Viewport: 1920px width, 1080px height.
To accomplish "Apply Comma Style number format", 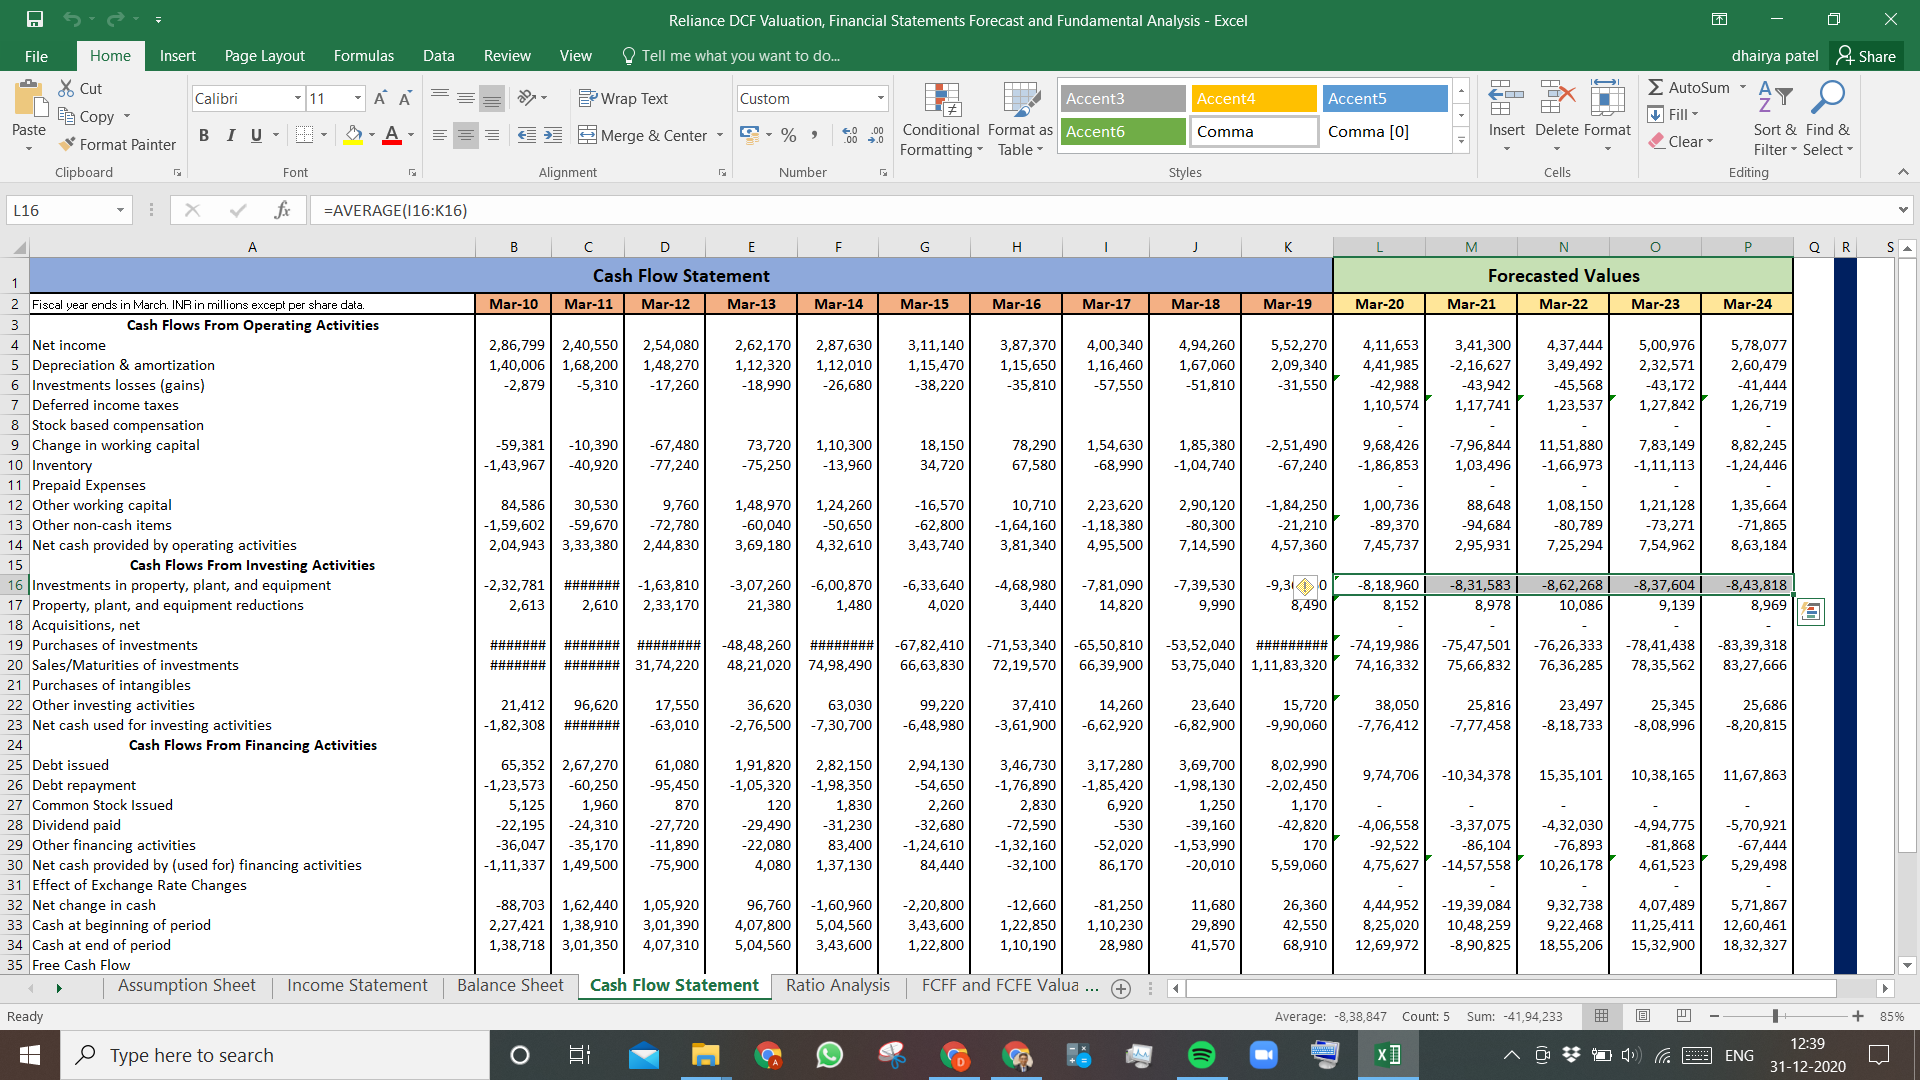I will coord(814,135).
